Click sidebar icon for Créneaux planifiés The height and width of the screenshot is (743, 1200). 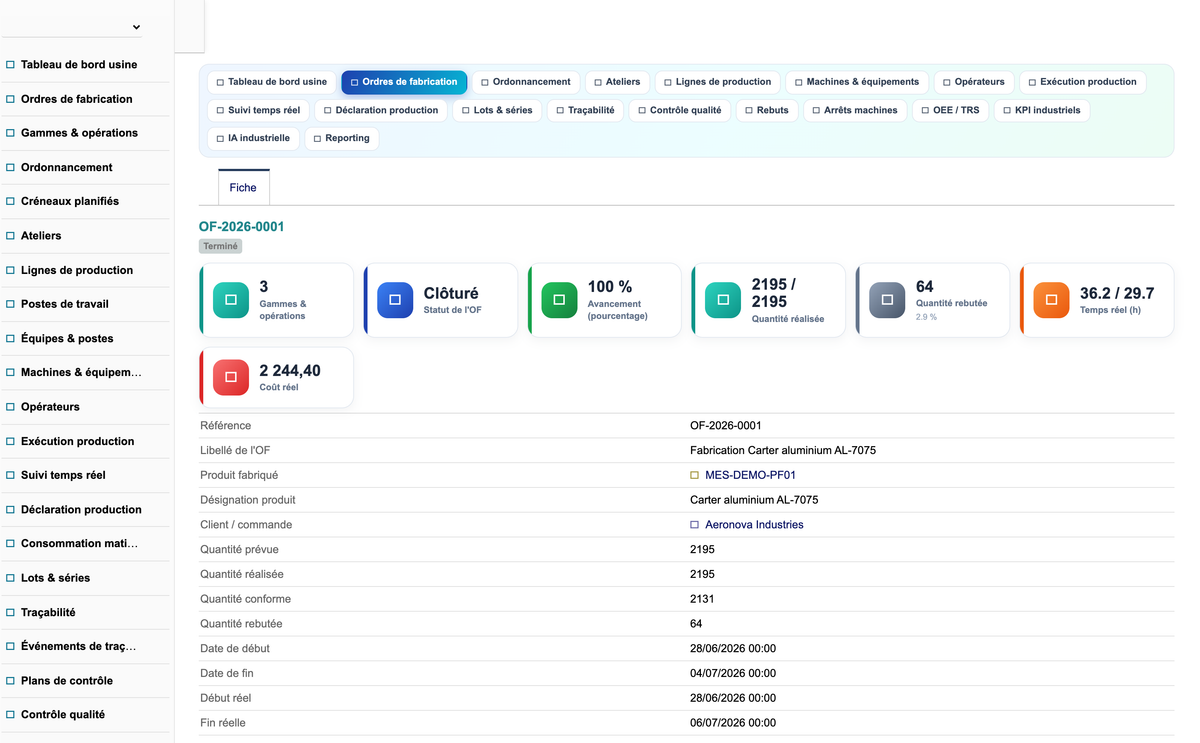[x=10, y=201]
